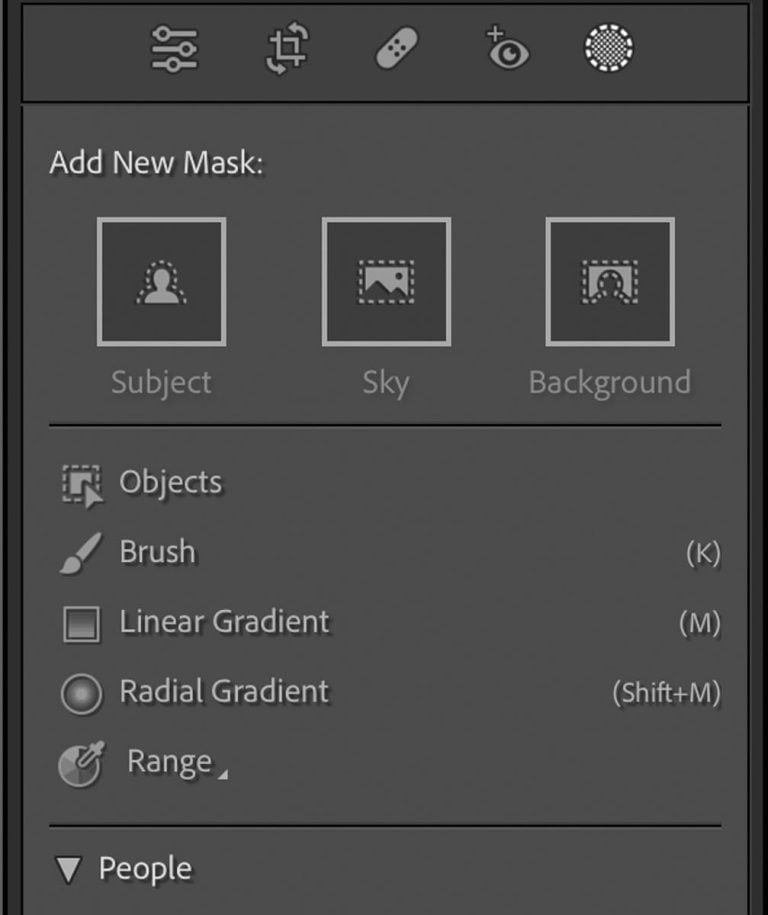Click the People disclosure triangle
This screenshot has width=768, height=915.
[70, 869]
